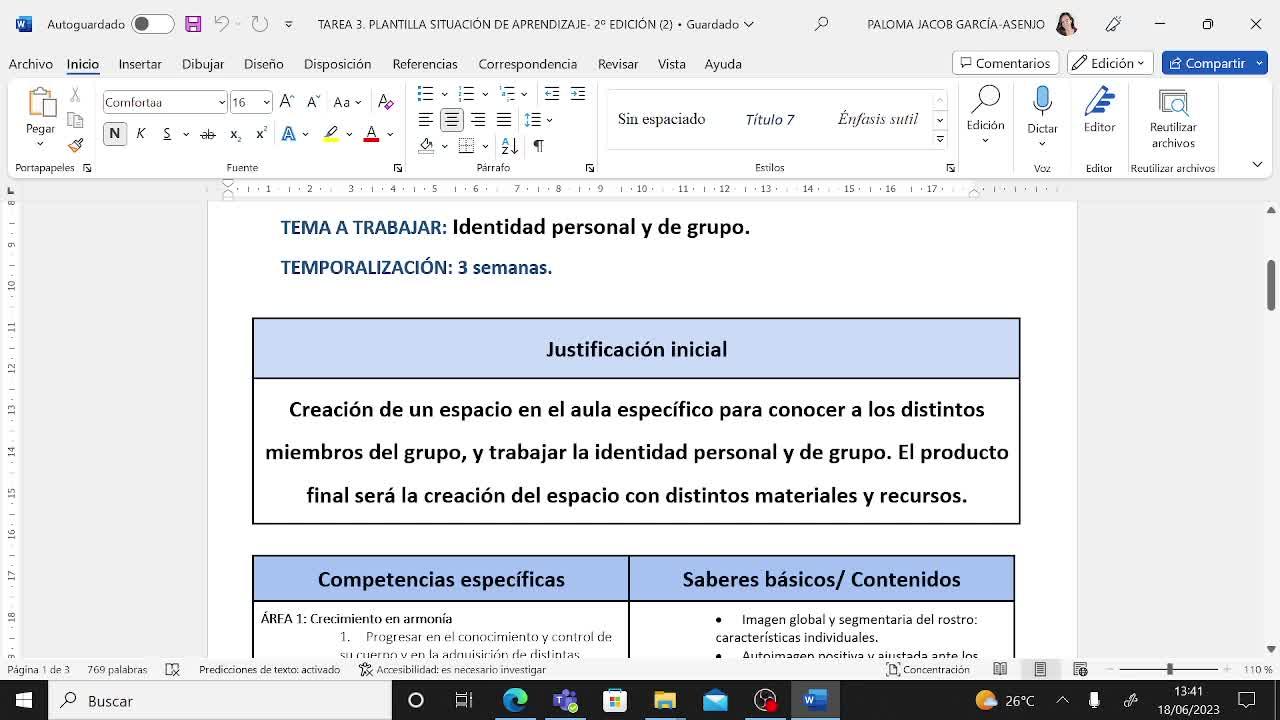Click the Compartir button
The height and width of the screenshot is (720, 1280).
point(1213,63)
